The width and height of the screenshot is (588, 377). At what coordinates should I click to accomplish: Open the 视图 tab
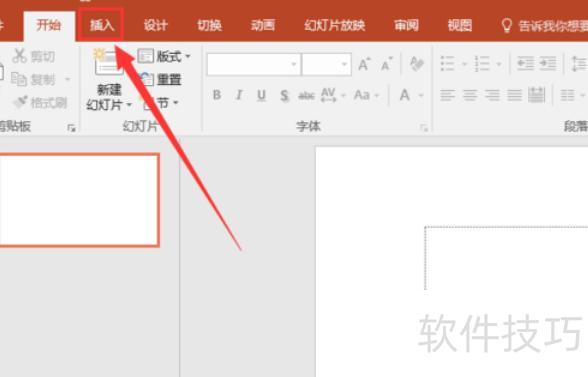click(460, 25)
